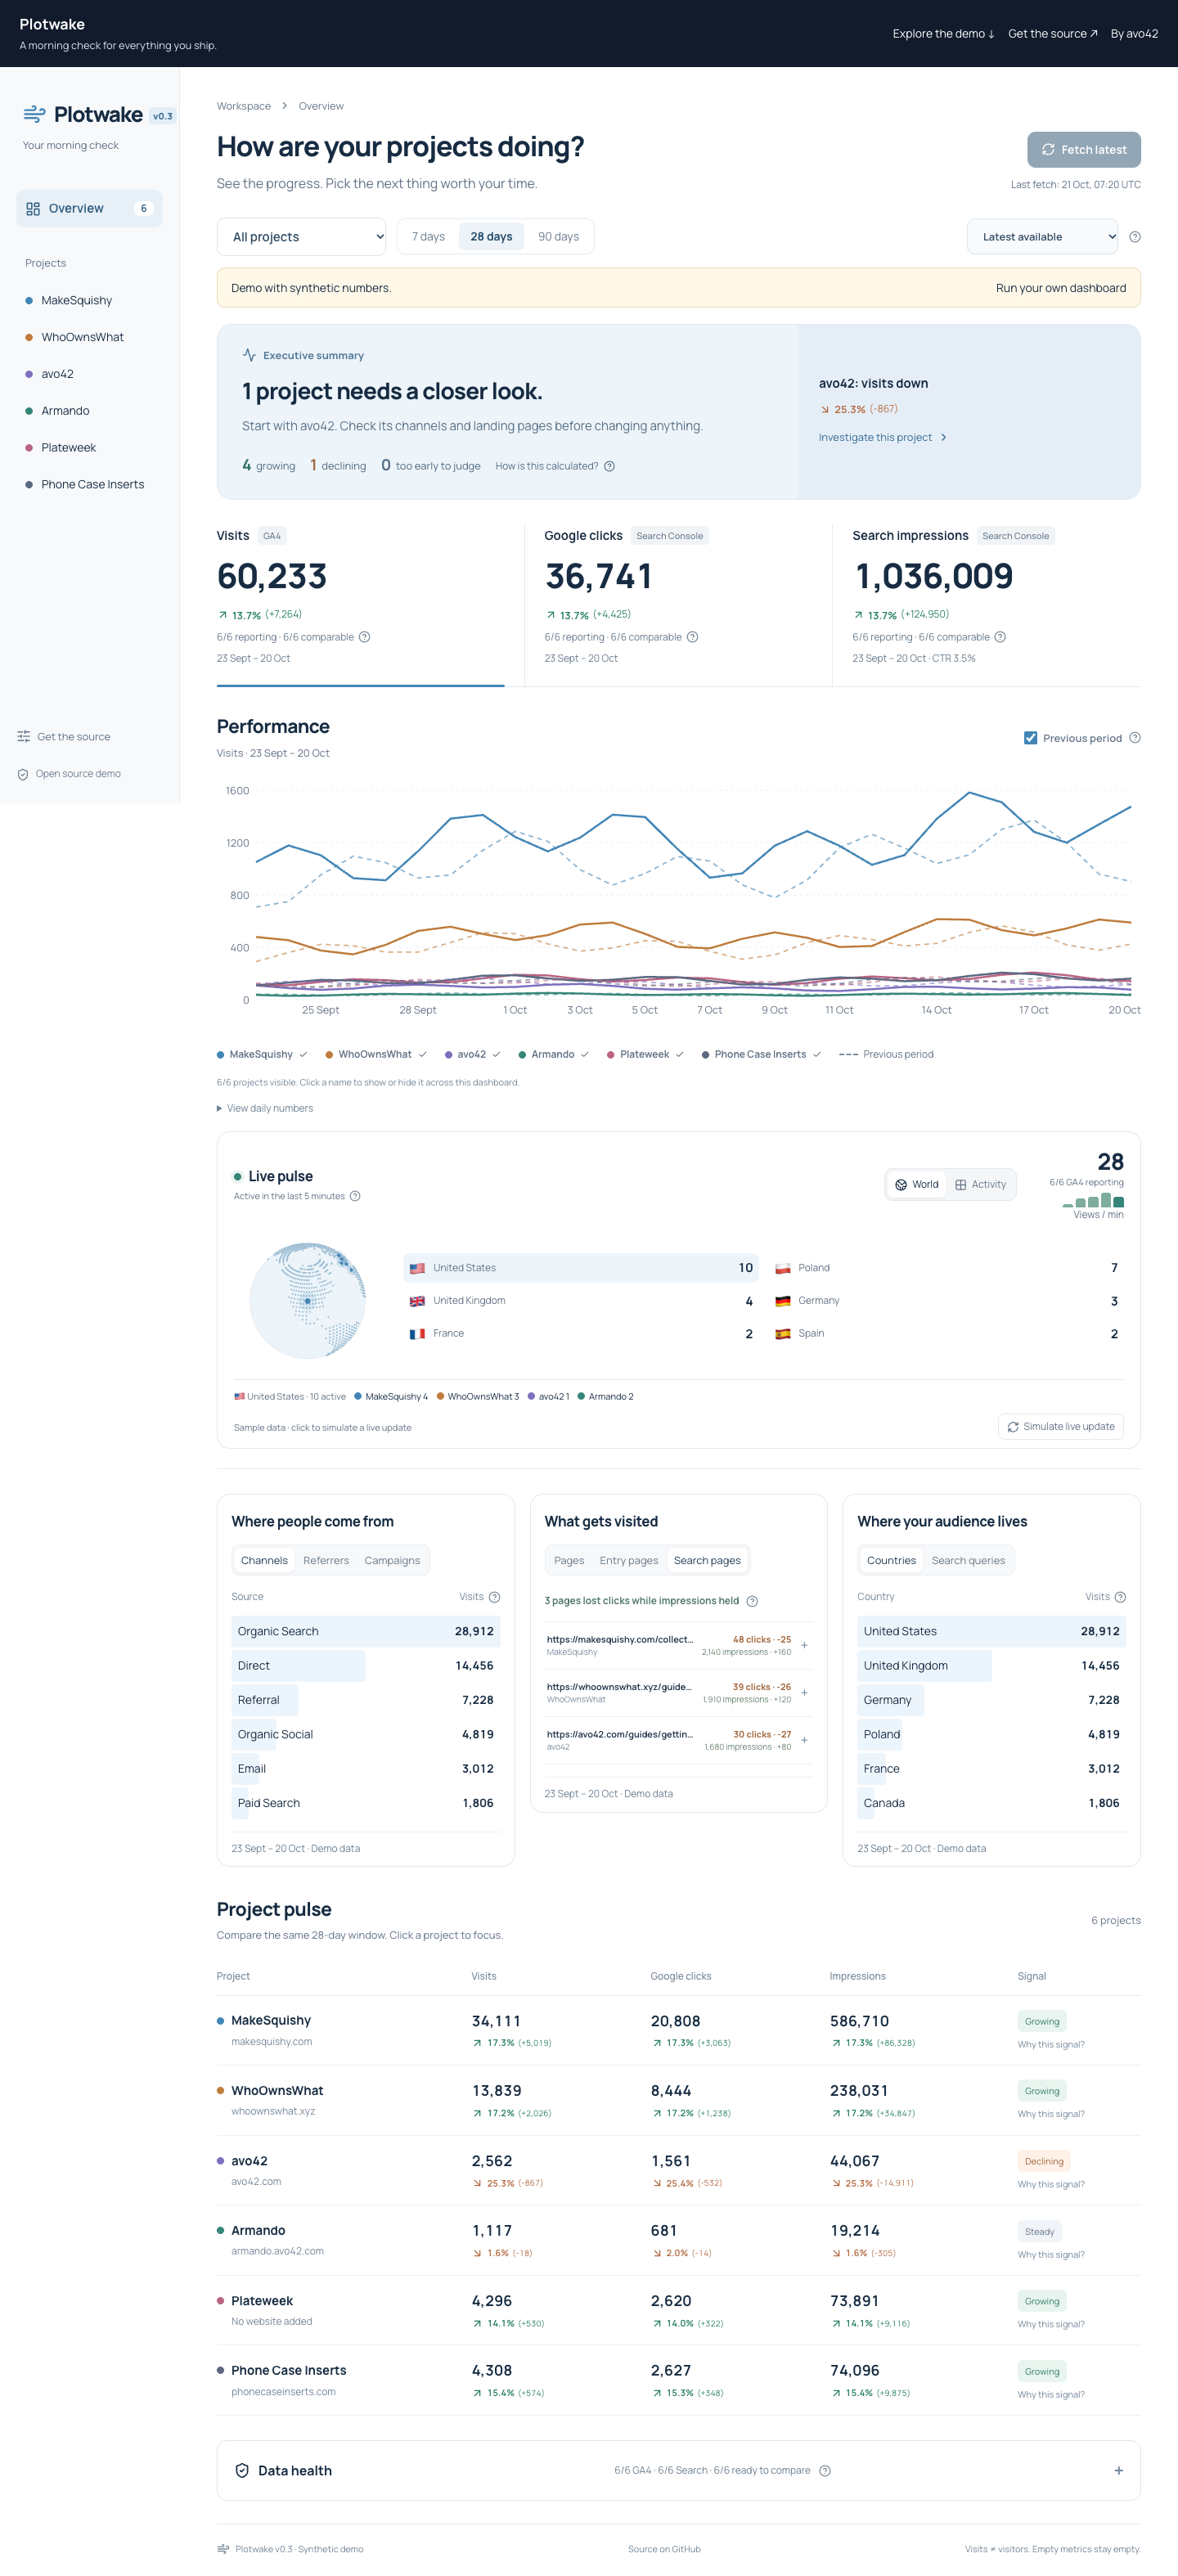Click Run your own dashboard link
The image size is (1178, 2576).
[x=1060, y=288]
